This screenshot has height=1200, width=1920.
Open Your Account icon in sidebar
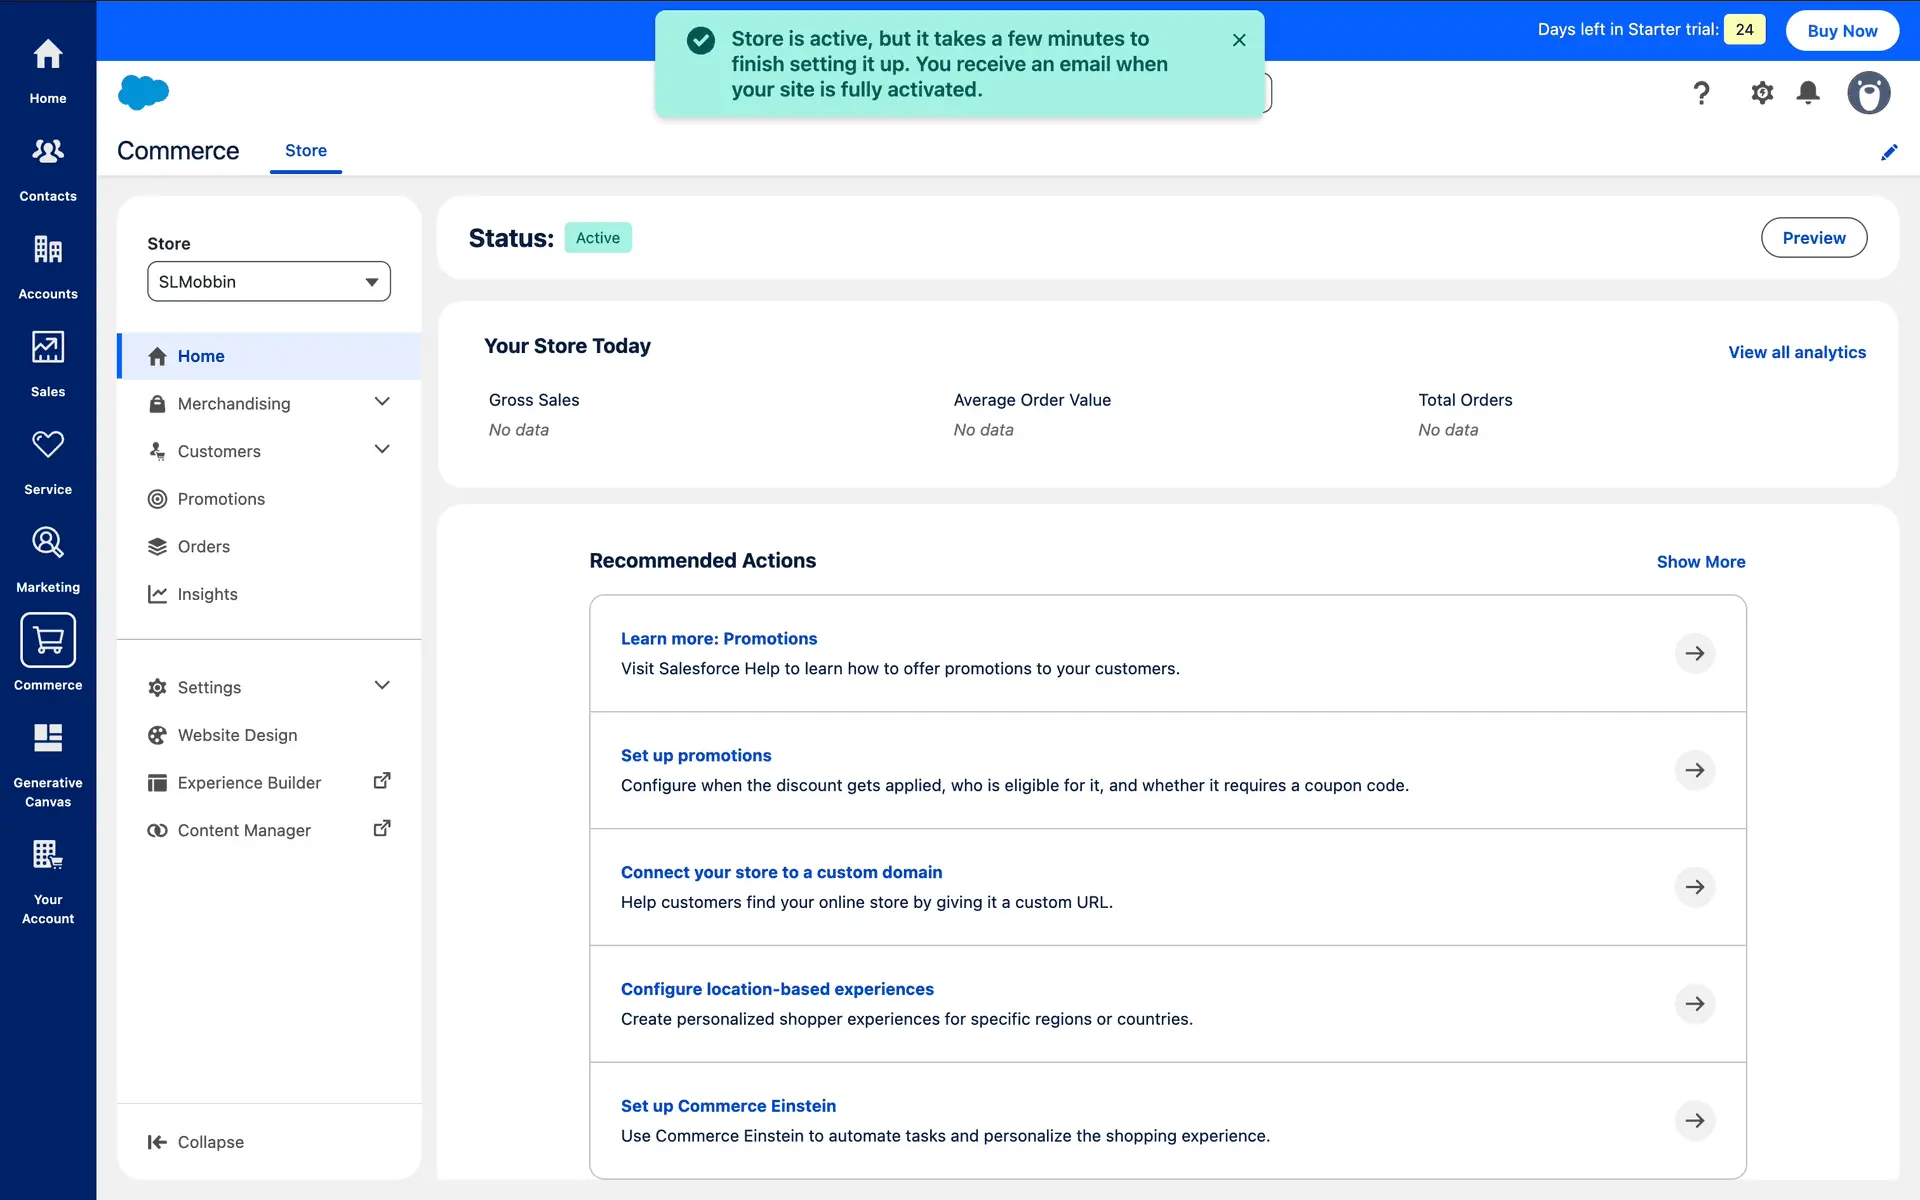pos(48,856)
